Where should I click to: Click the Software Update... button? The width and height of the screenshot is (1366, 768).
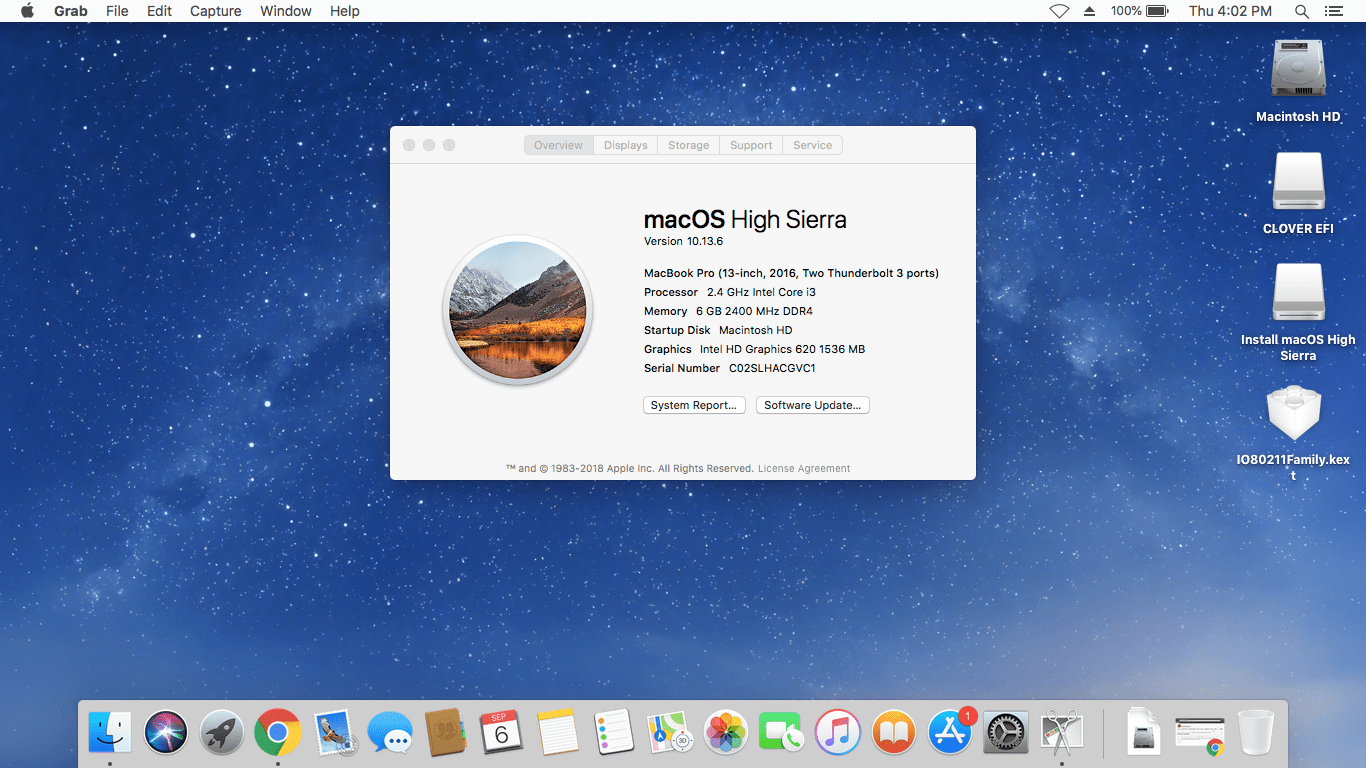813,405
